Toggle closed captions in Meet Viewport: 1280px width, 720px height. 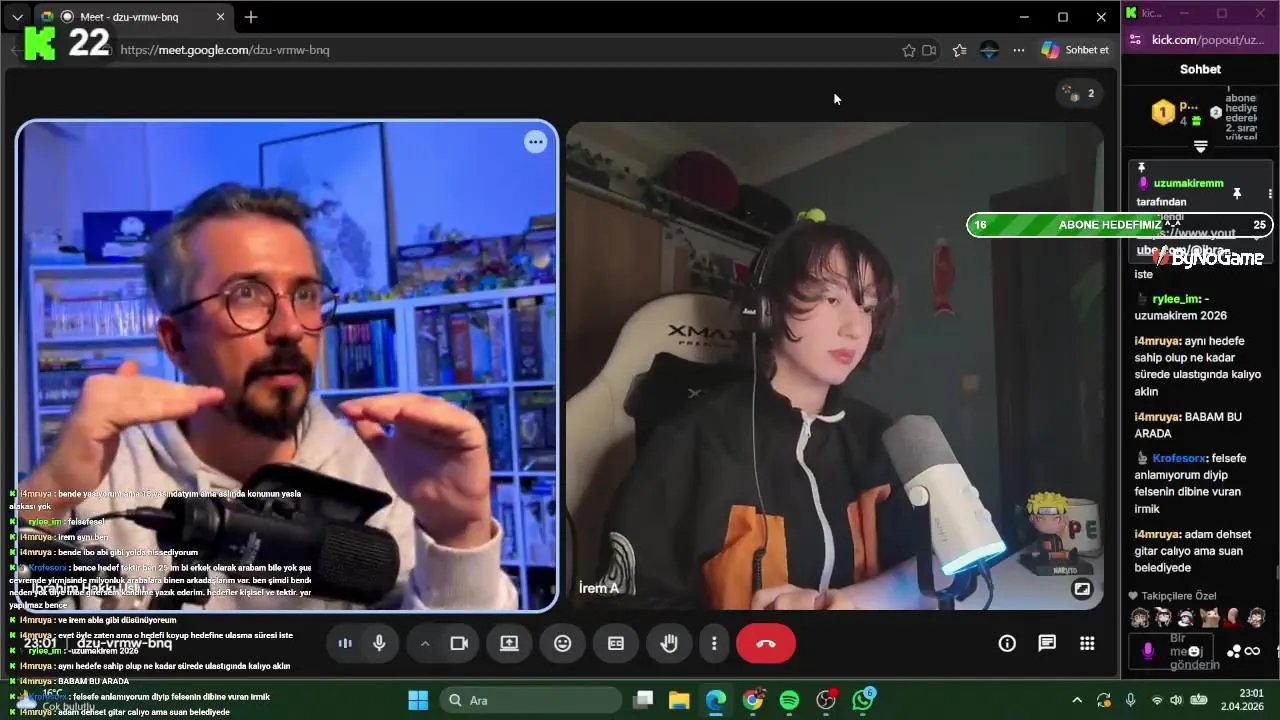pyautogui.click(x=616, y=643)
